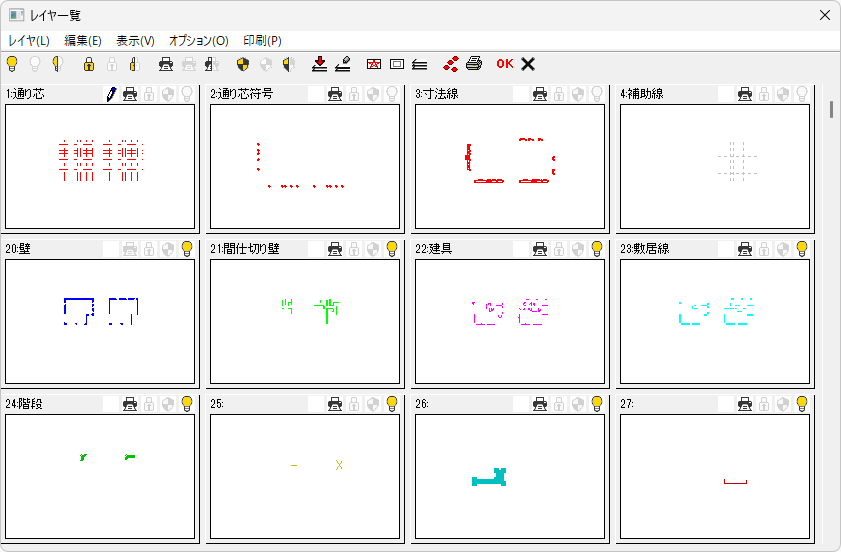Hide layer 21:間仕切り壁 via its bulb

pos(392,249)
